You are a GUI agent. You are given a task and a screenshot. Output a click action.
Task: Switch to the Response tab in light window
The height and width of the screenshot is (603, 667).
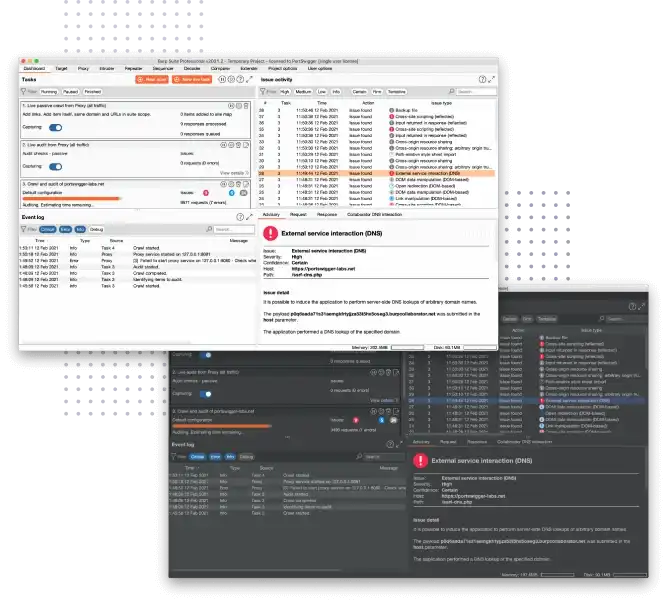(x=327, y=215)
